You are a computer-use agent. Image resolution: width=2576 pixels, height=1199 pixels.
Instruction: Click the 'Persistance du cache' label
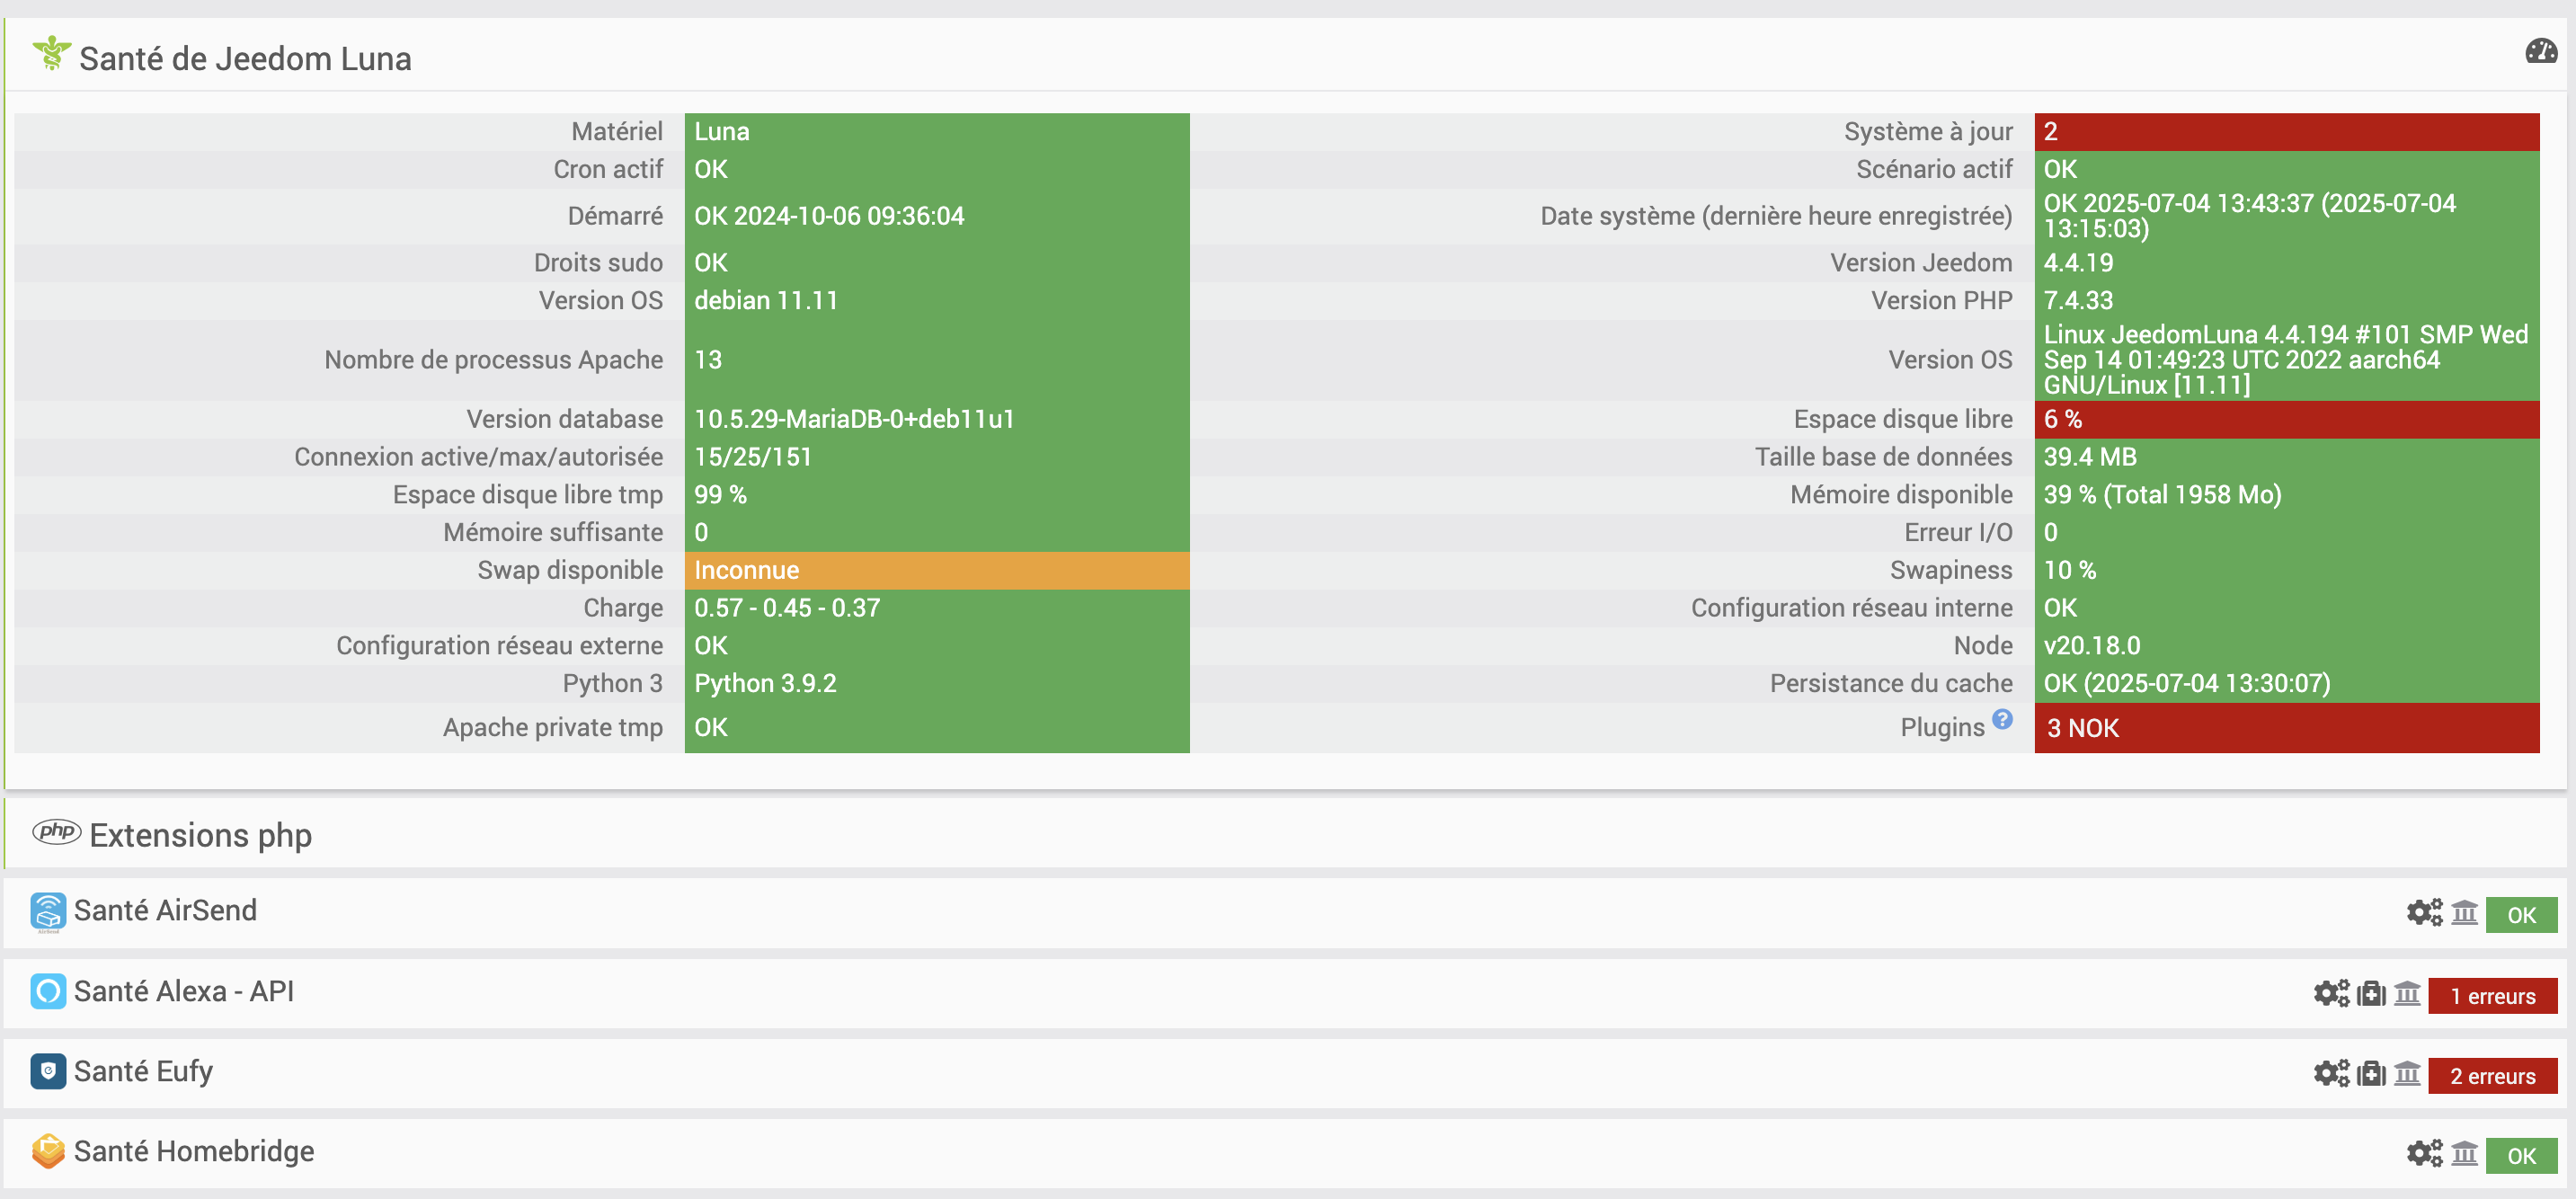point(1890,683)
